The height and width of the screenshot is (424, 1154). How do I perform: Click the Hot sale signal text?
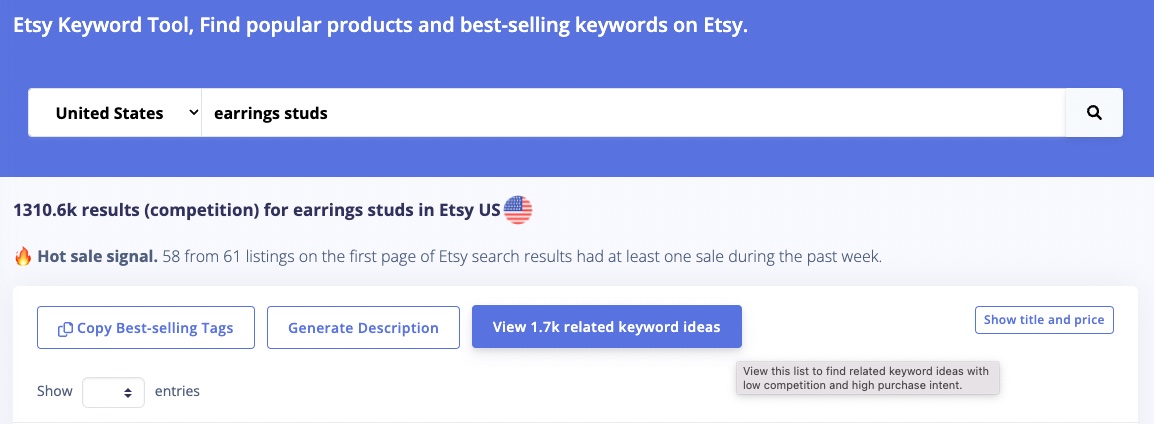[97, 257]
